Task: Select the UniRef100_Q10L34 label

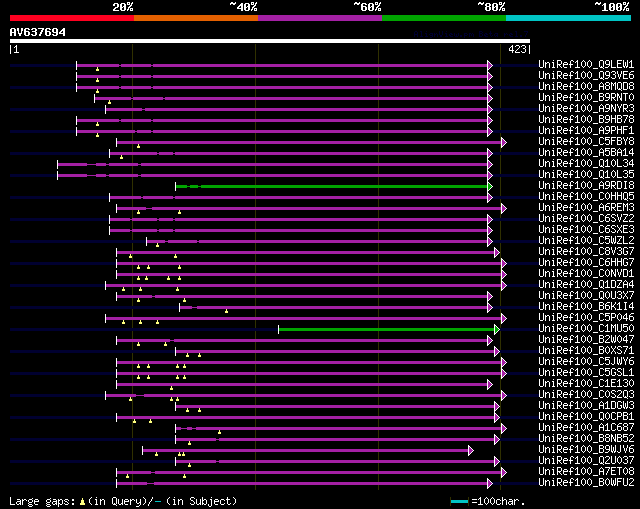Action: point(586,164)
